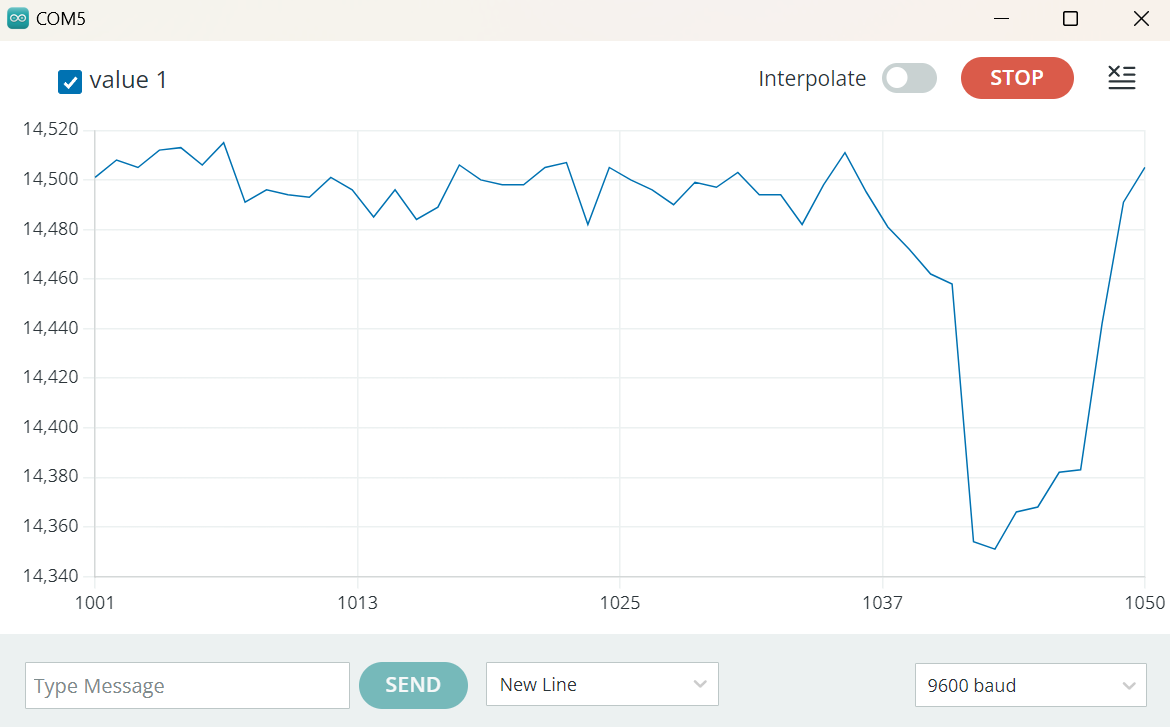
Task: Click the Interpolate text label
Action: (812, 79)
